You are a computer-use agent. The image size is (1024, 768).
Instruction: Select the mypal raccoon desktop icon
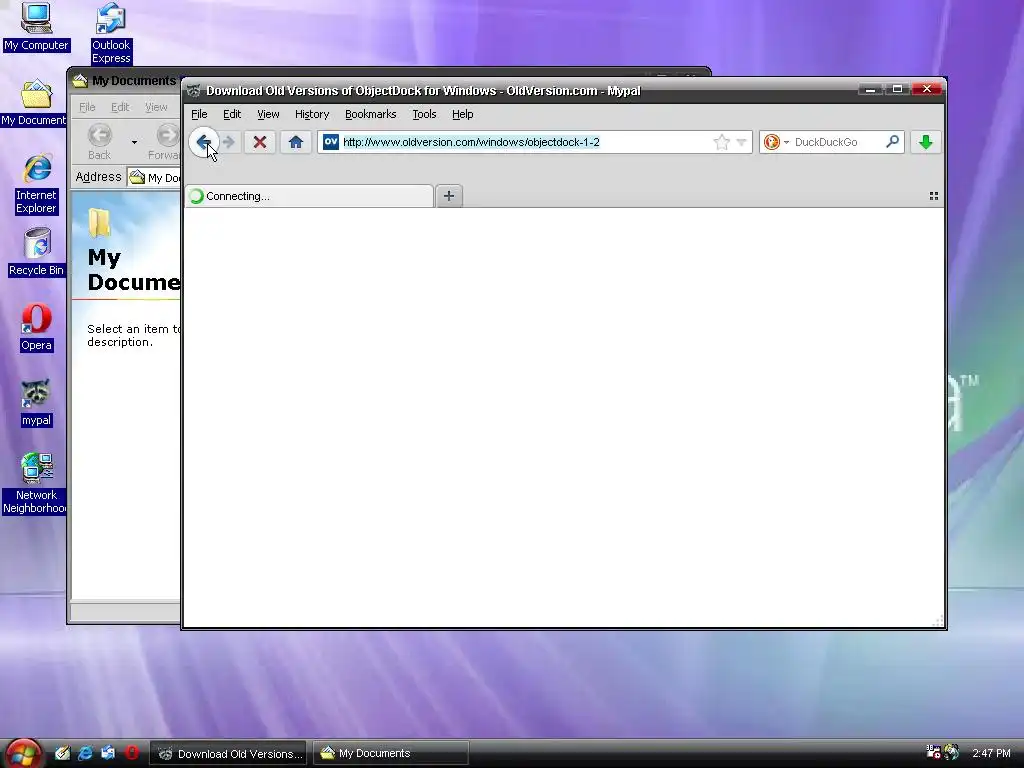(36, 404)
